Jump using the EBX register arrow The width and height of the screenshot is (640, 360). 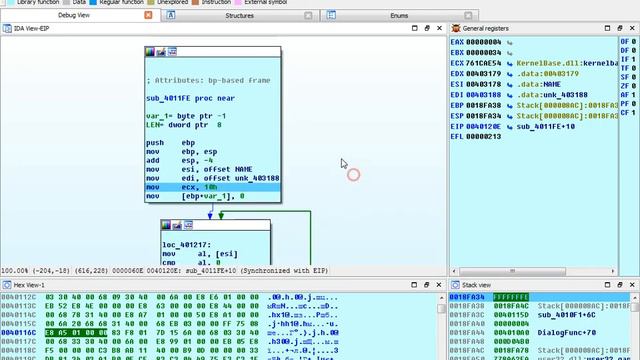pyautogui.click(x=510, y=53)
